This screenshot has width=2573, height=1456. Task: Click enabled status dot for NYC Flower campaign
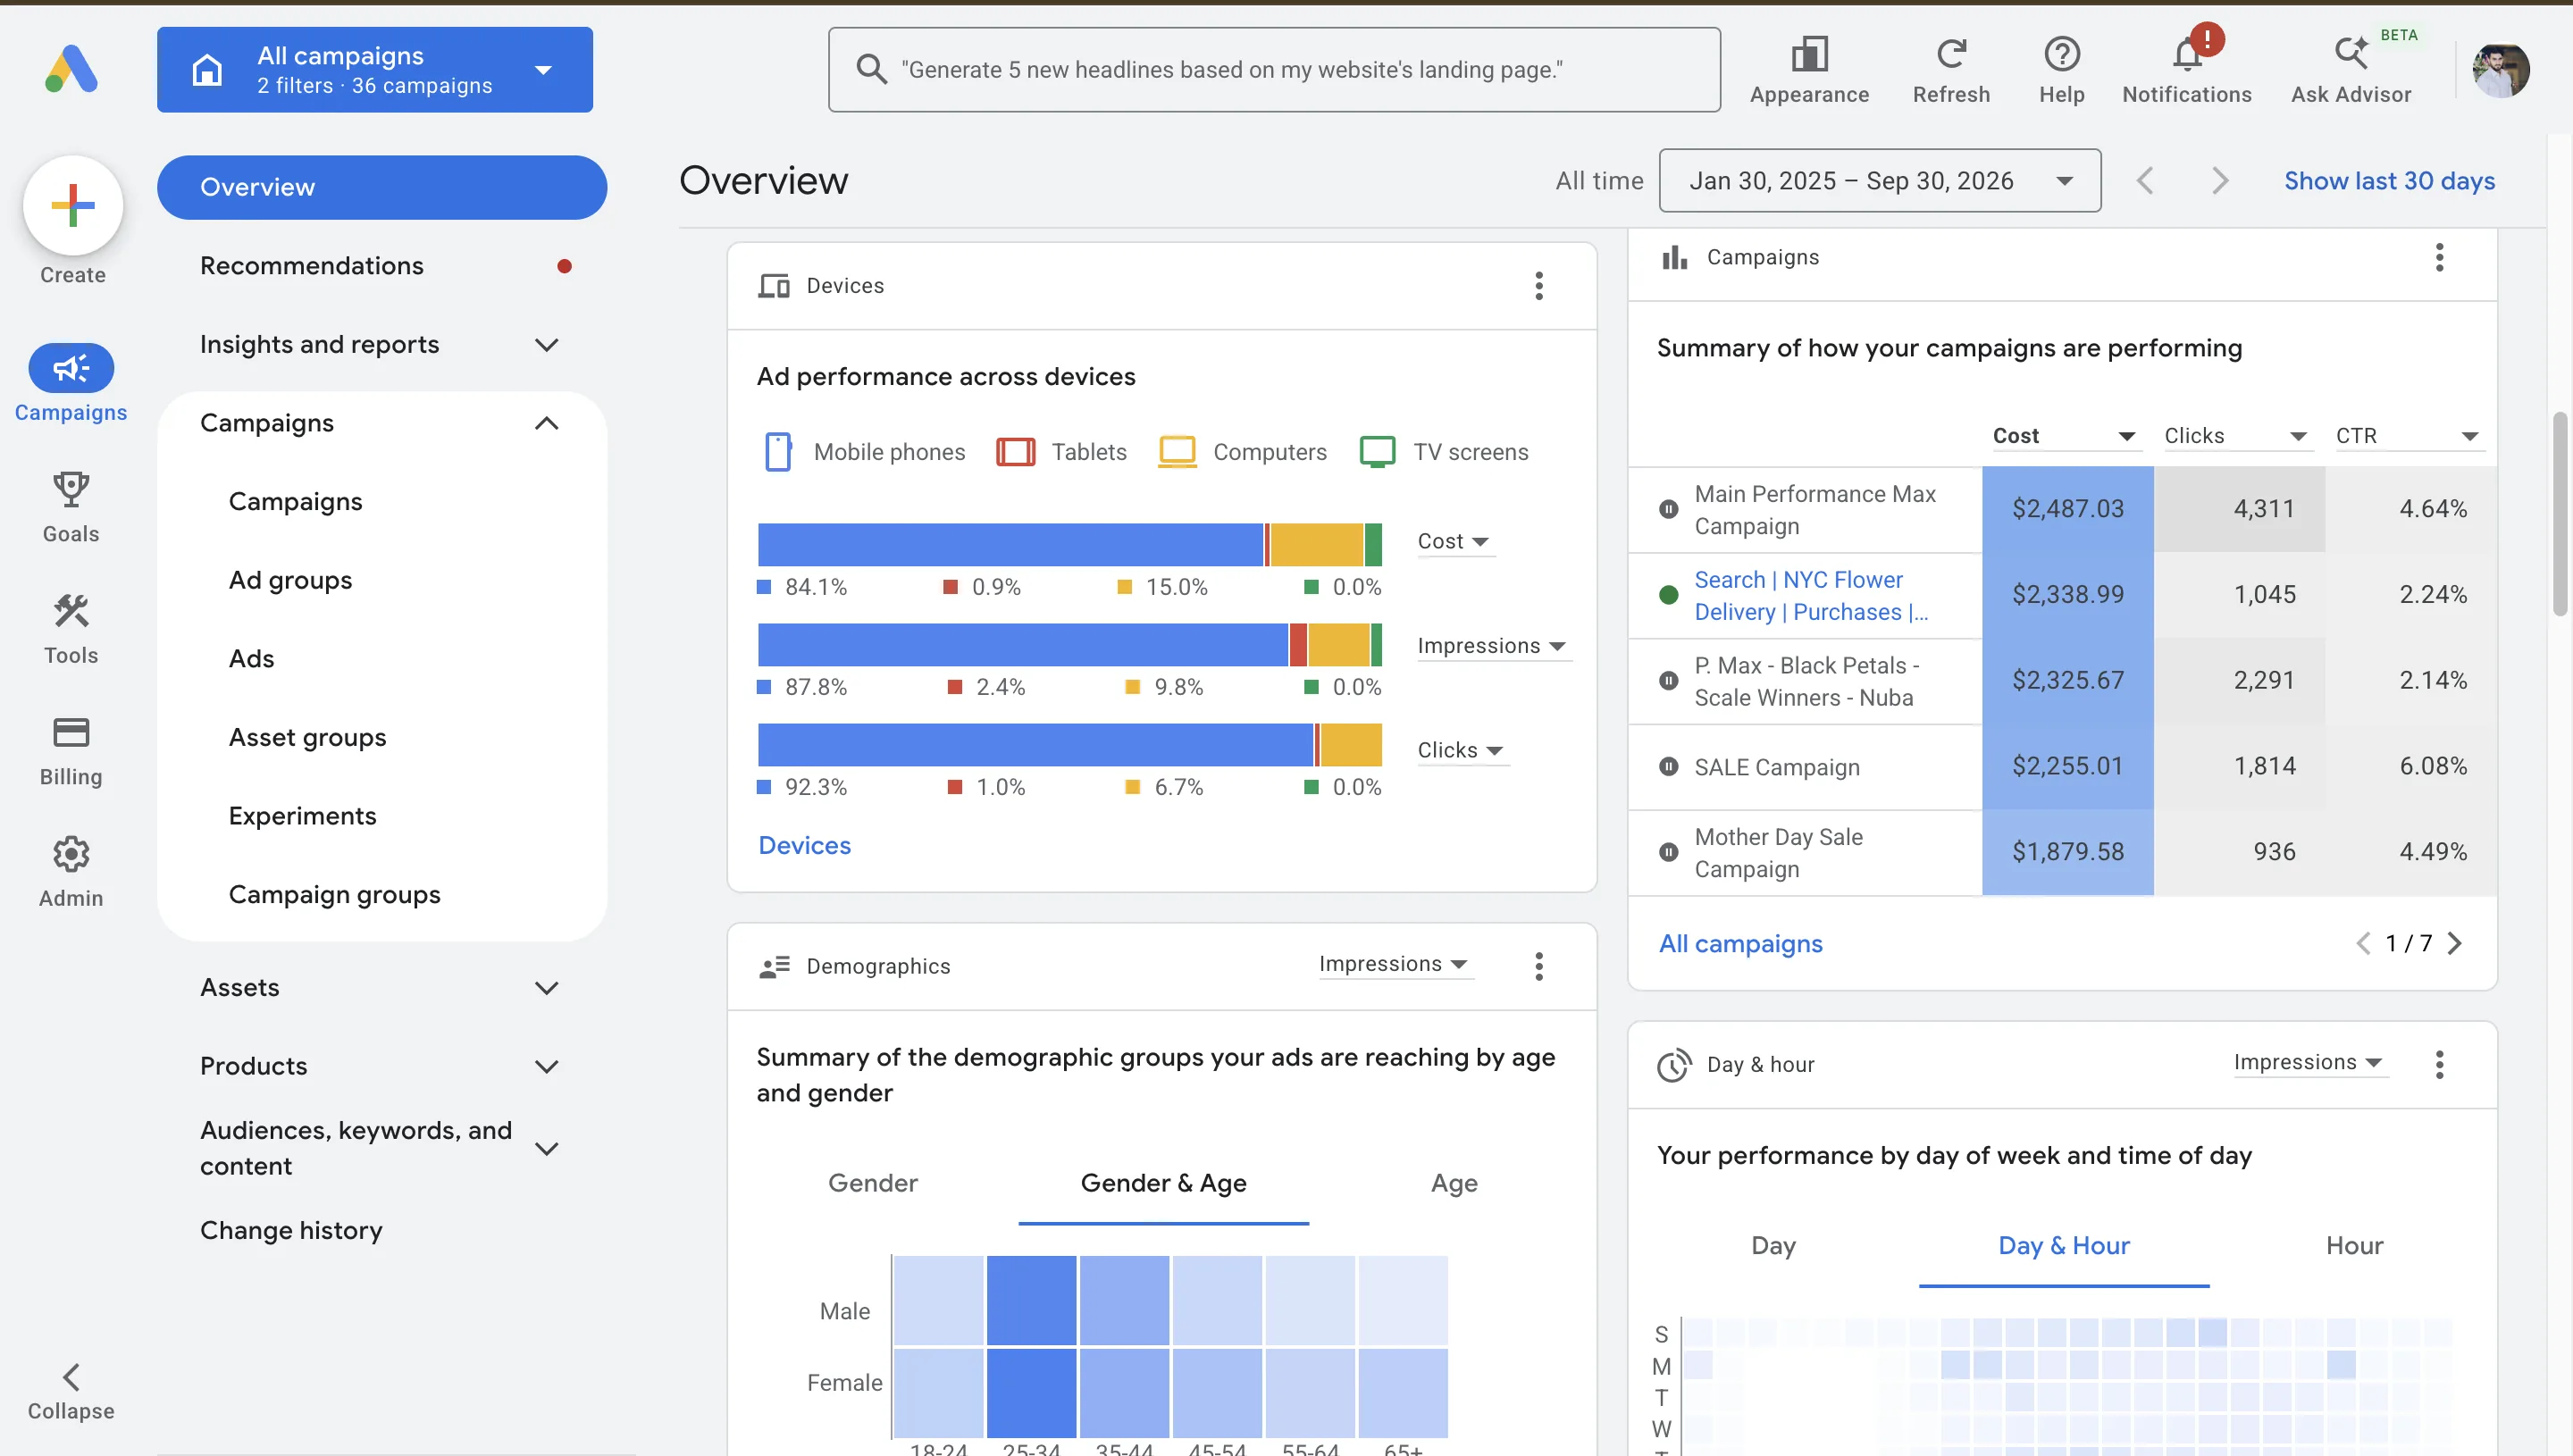click(1668, 595)
